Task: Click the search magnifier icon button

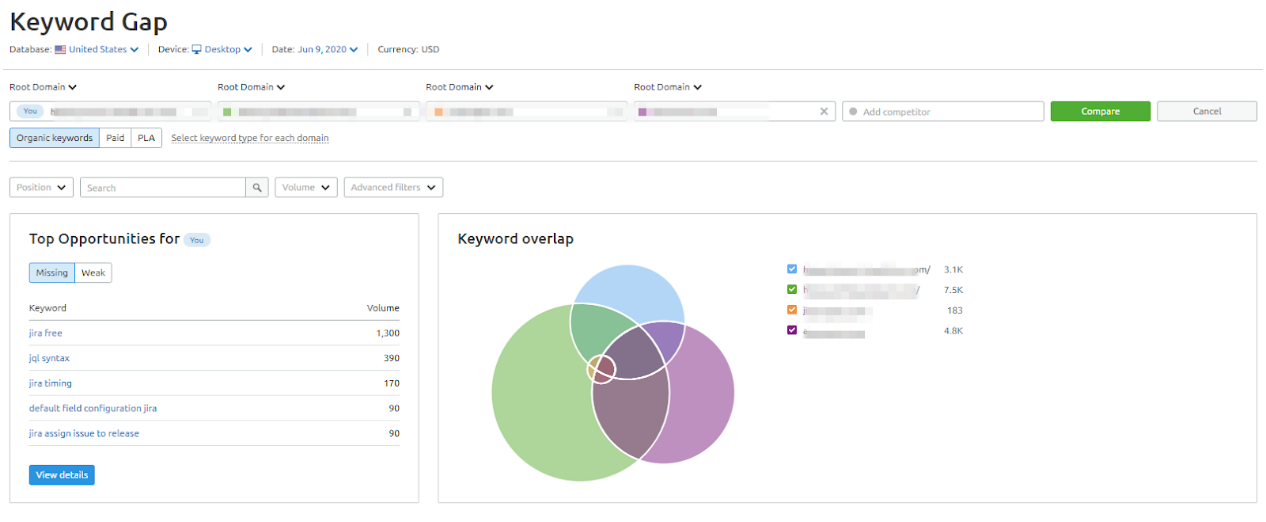Action: 258,187
